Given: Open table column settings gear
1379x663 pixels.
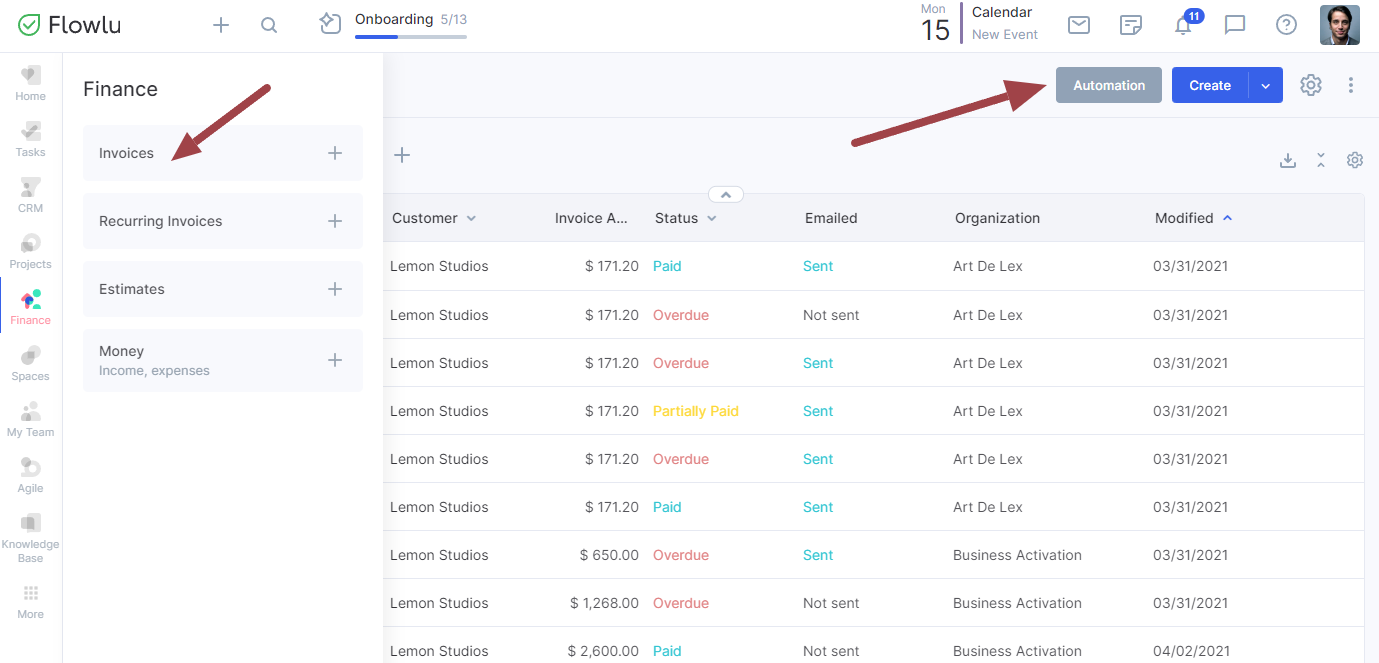Looking at the screenshot, I should click(1355, 160).
